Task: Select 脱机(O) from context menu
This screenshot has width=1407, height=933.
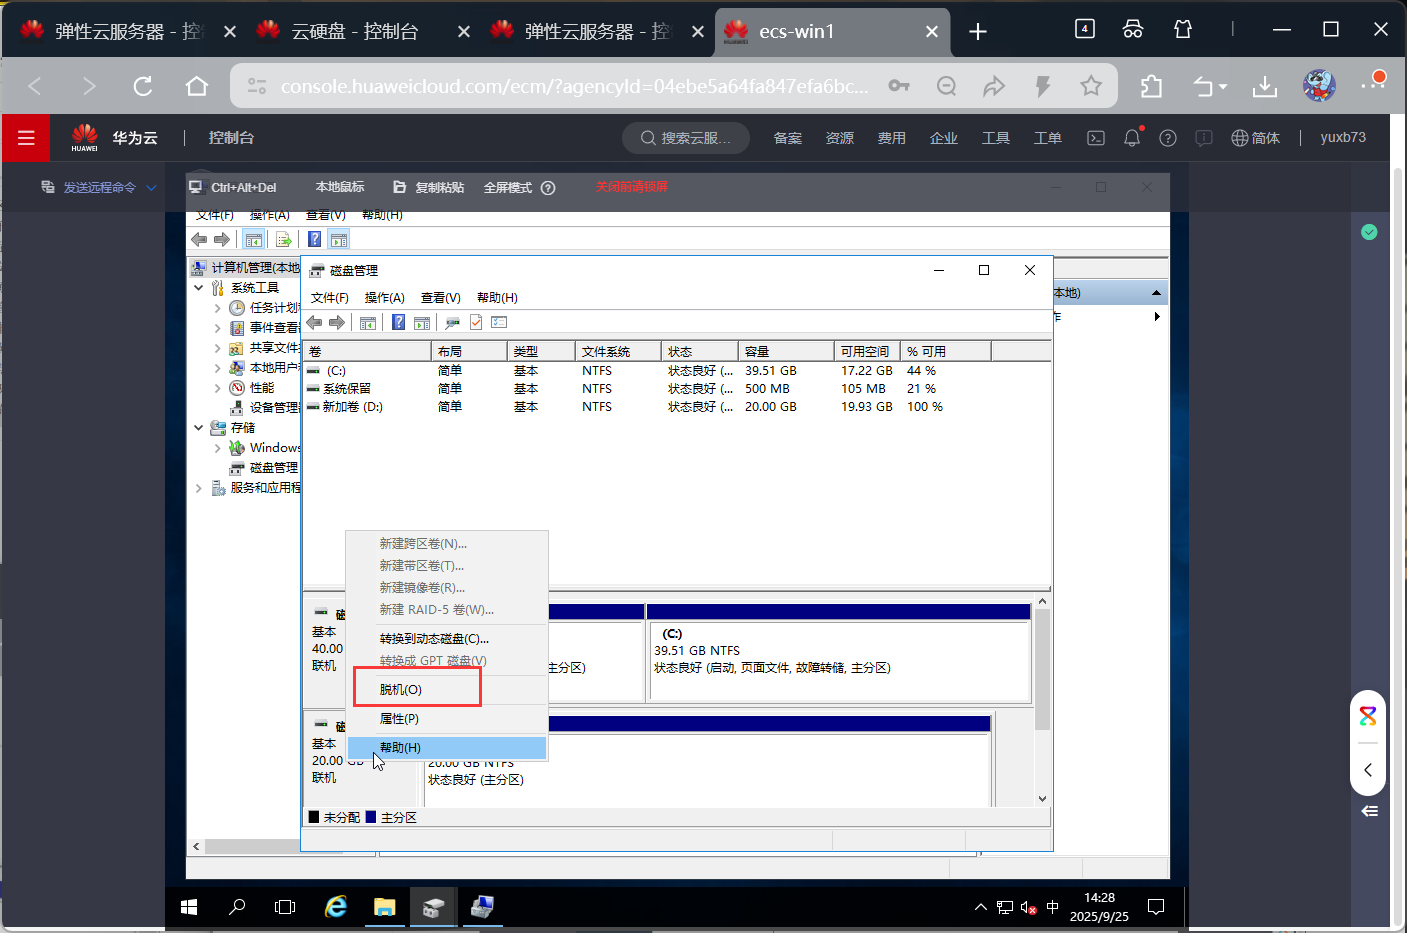Action: coord(447,690)
